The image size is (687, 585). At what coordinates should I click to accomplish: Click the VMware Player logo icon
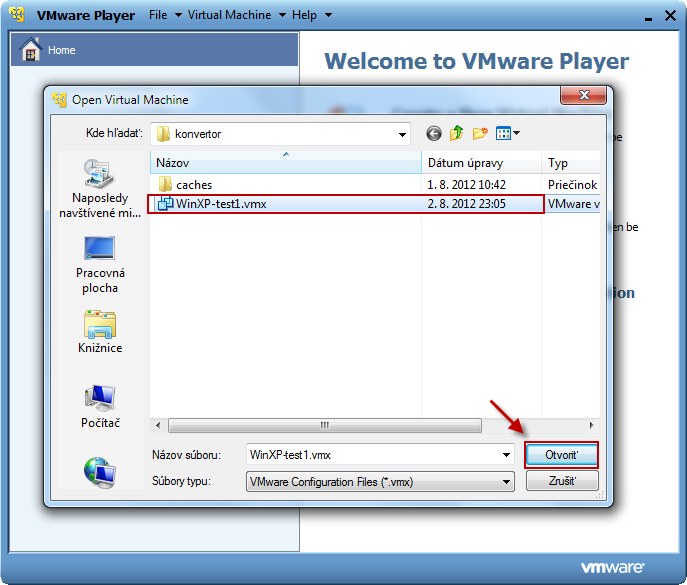click(x=18, y=14)
